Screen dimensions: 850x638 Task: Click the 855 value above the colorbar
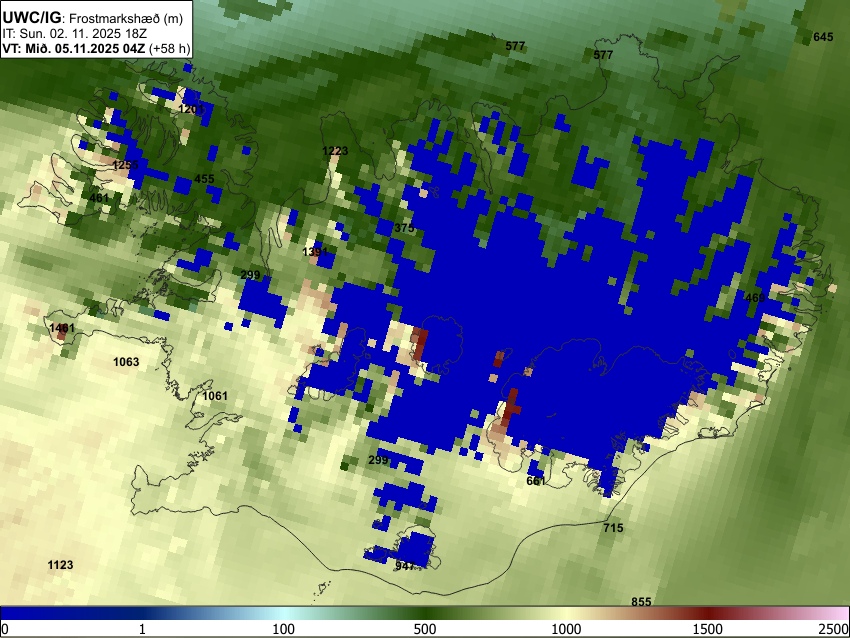click(641, 601)
